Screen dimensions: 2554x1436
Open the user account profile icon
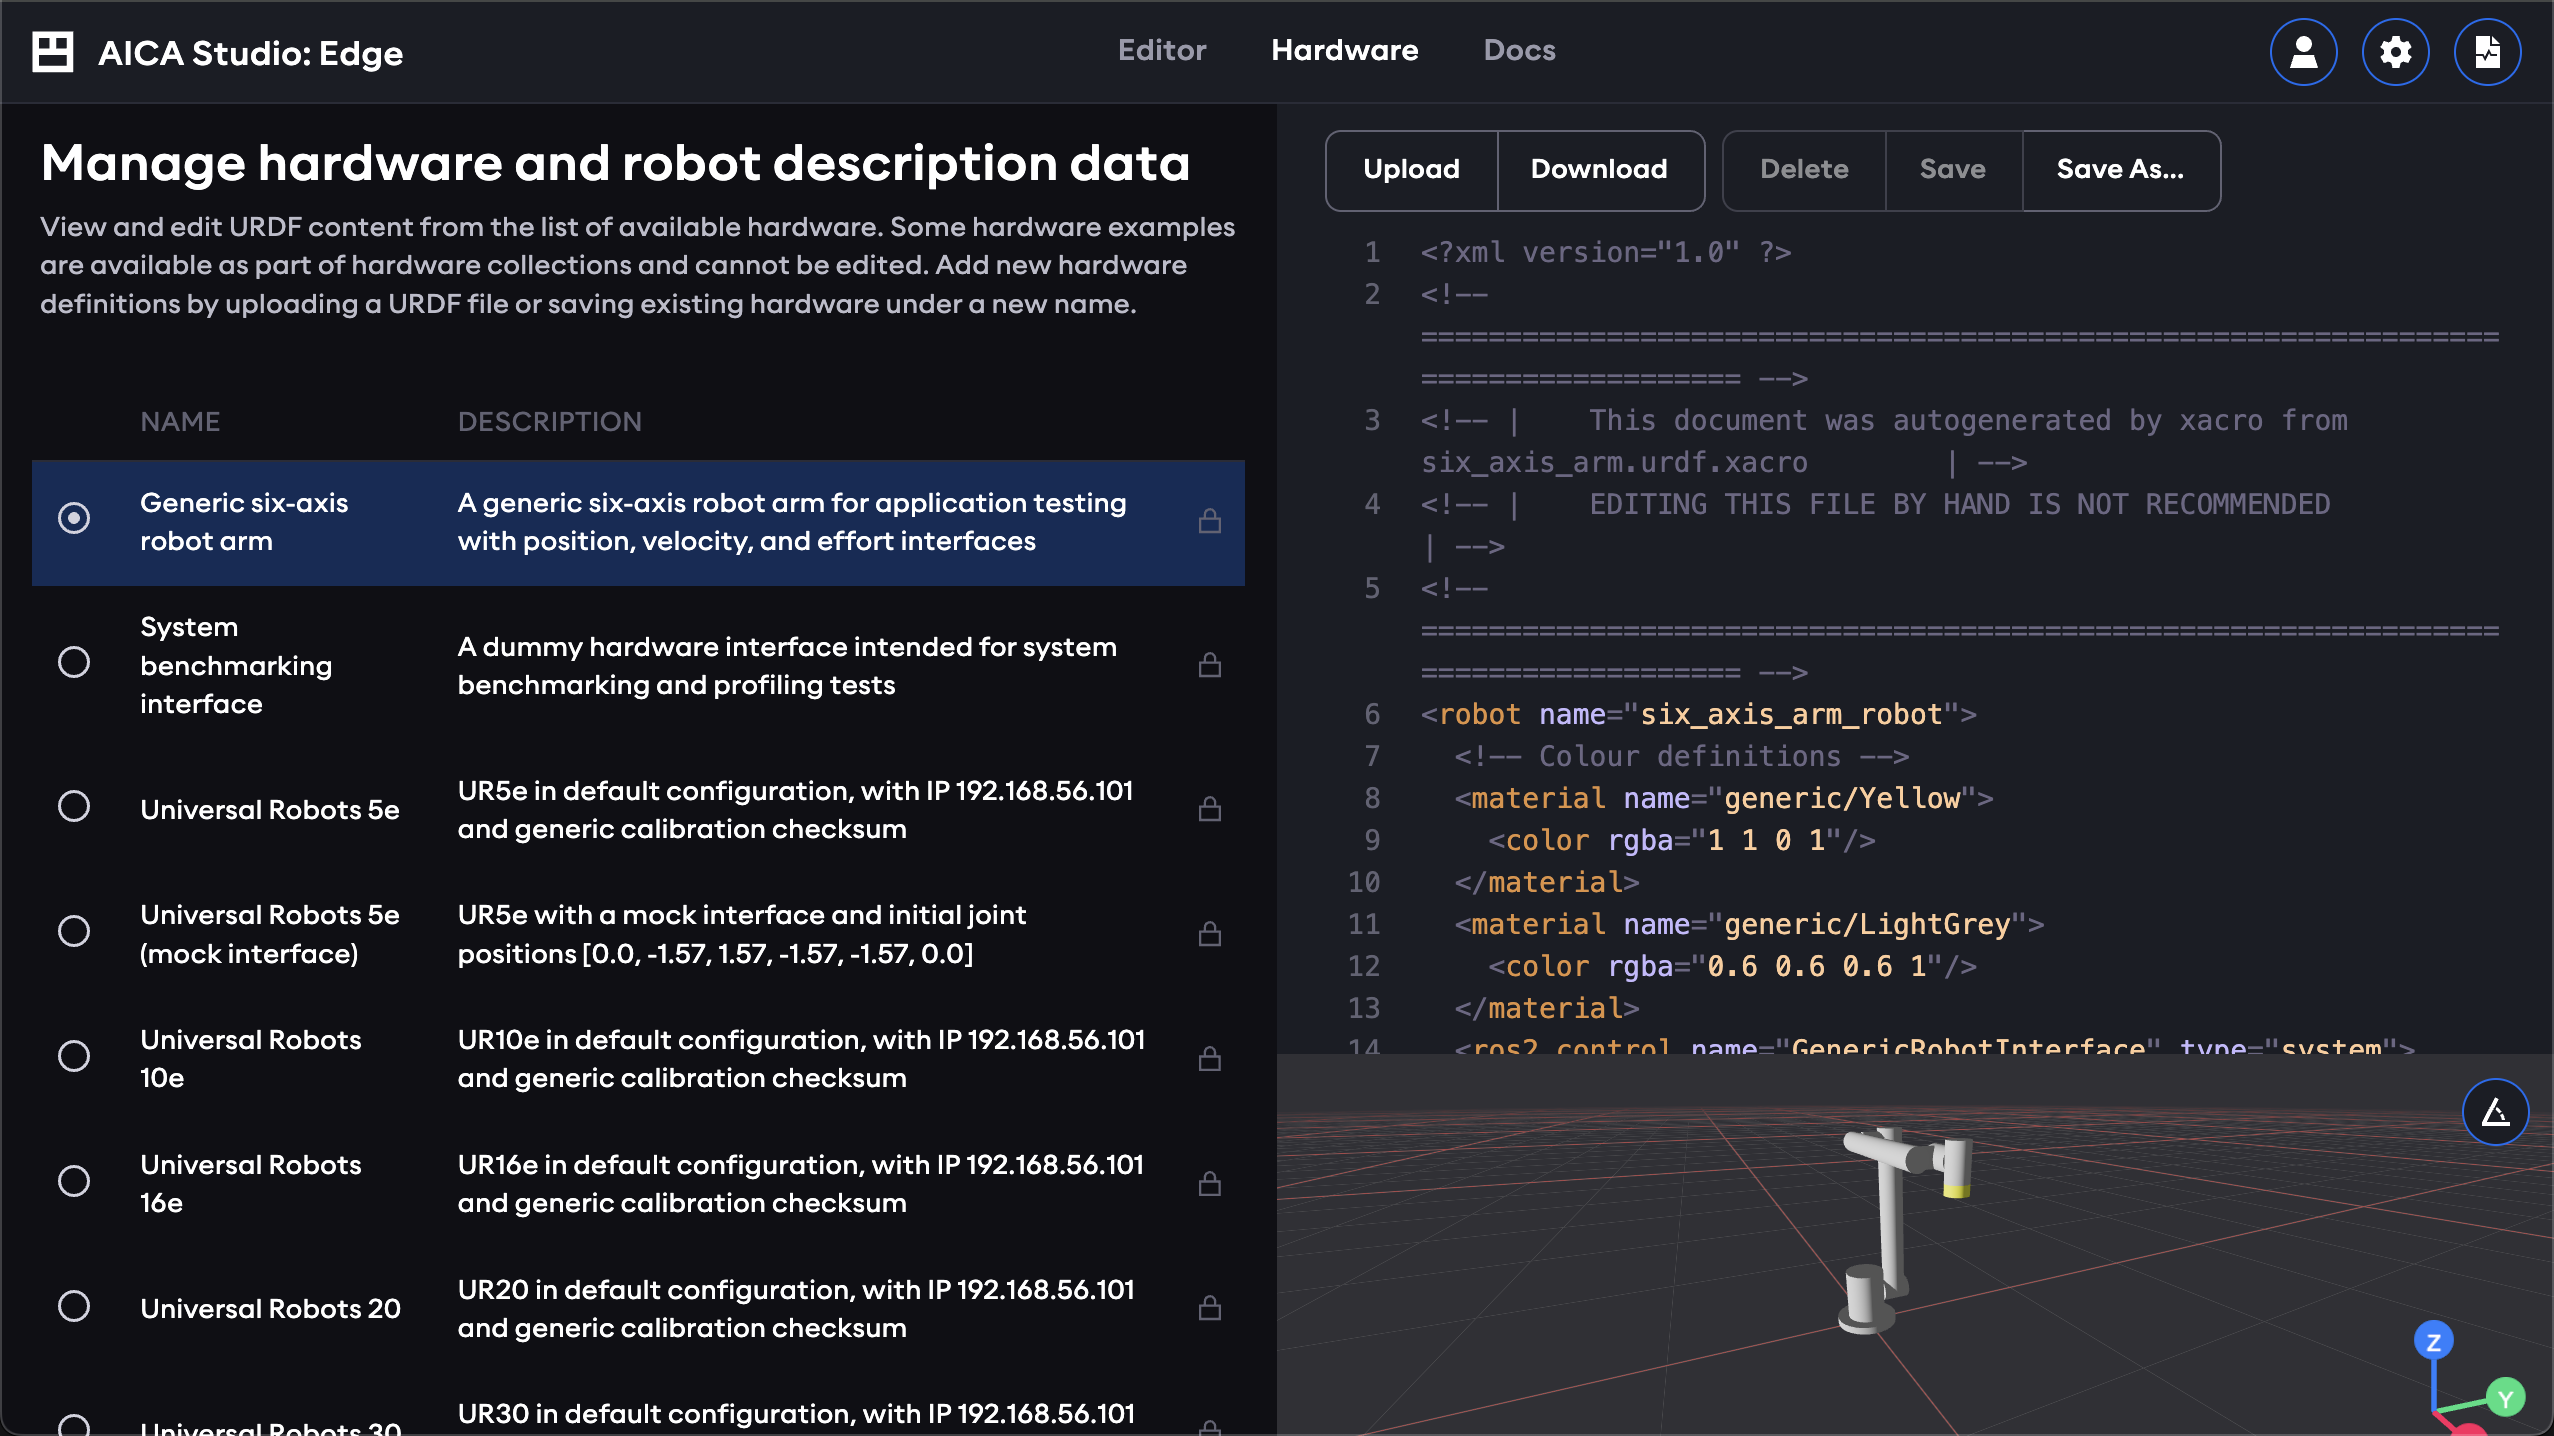(x=2303, y=52)
